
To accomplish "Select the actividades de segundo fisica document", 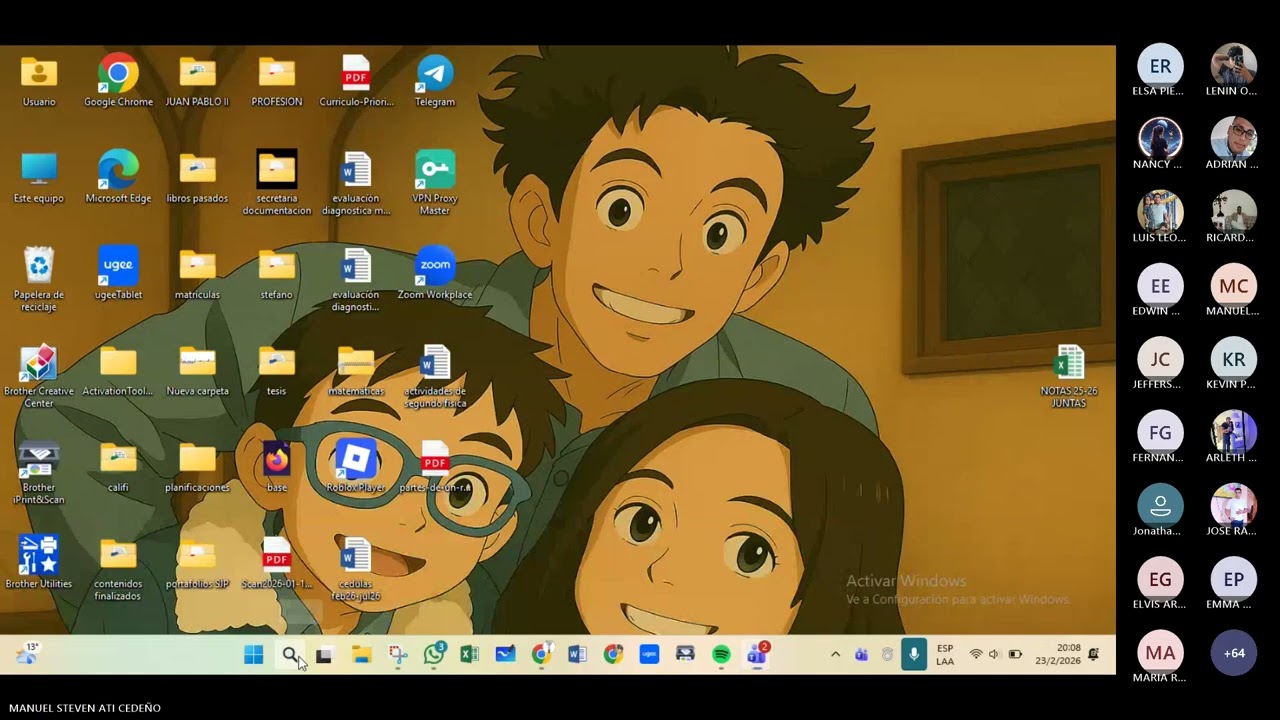I will tap(435, 376).
